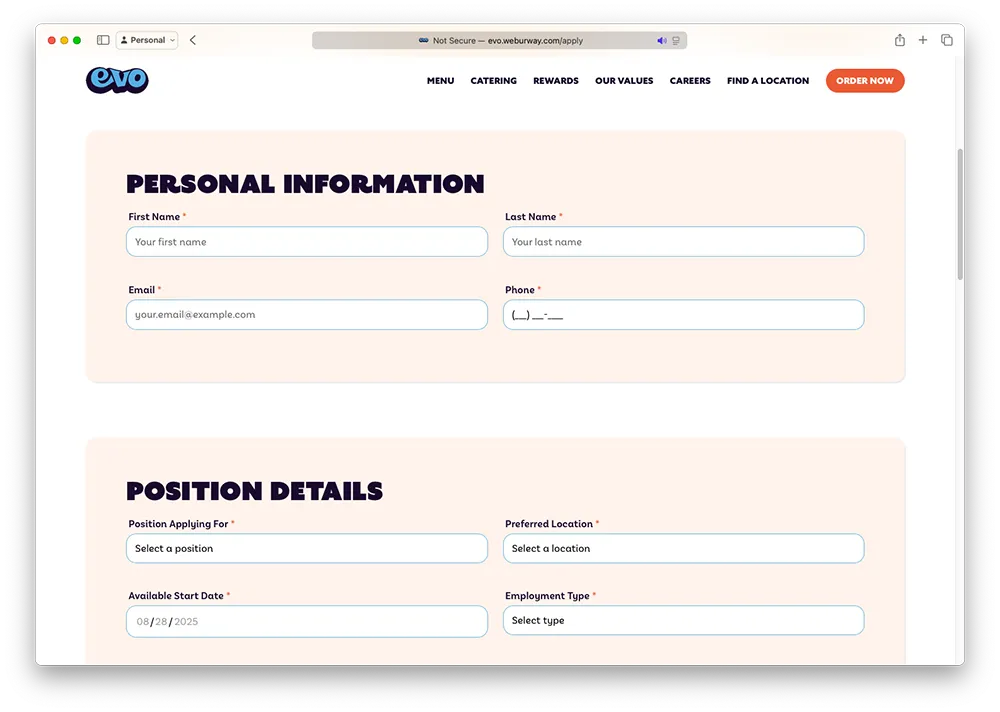Click the Email input field

pyautogui.click(x=306, y=314)
